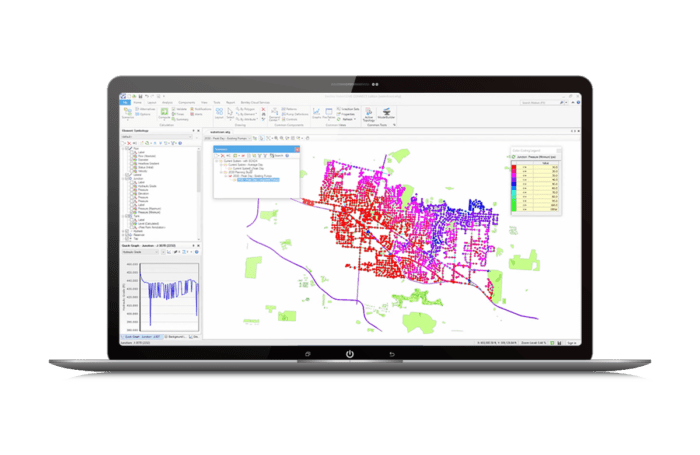Toggle the Diameter checkbox

(132, 159)
